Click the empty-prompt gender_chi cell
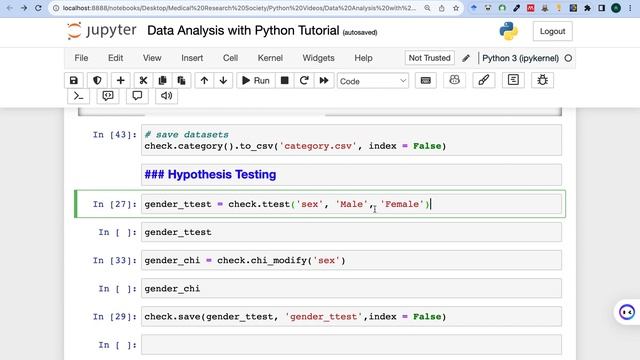640x360 pixels. 351,288
